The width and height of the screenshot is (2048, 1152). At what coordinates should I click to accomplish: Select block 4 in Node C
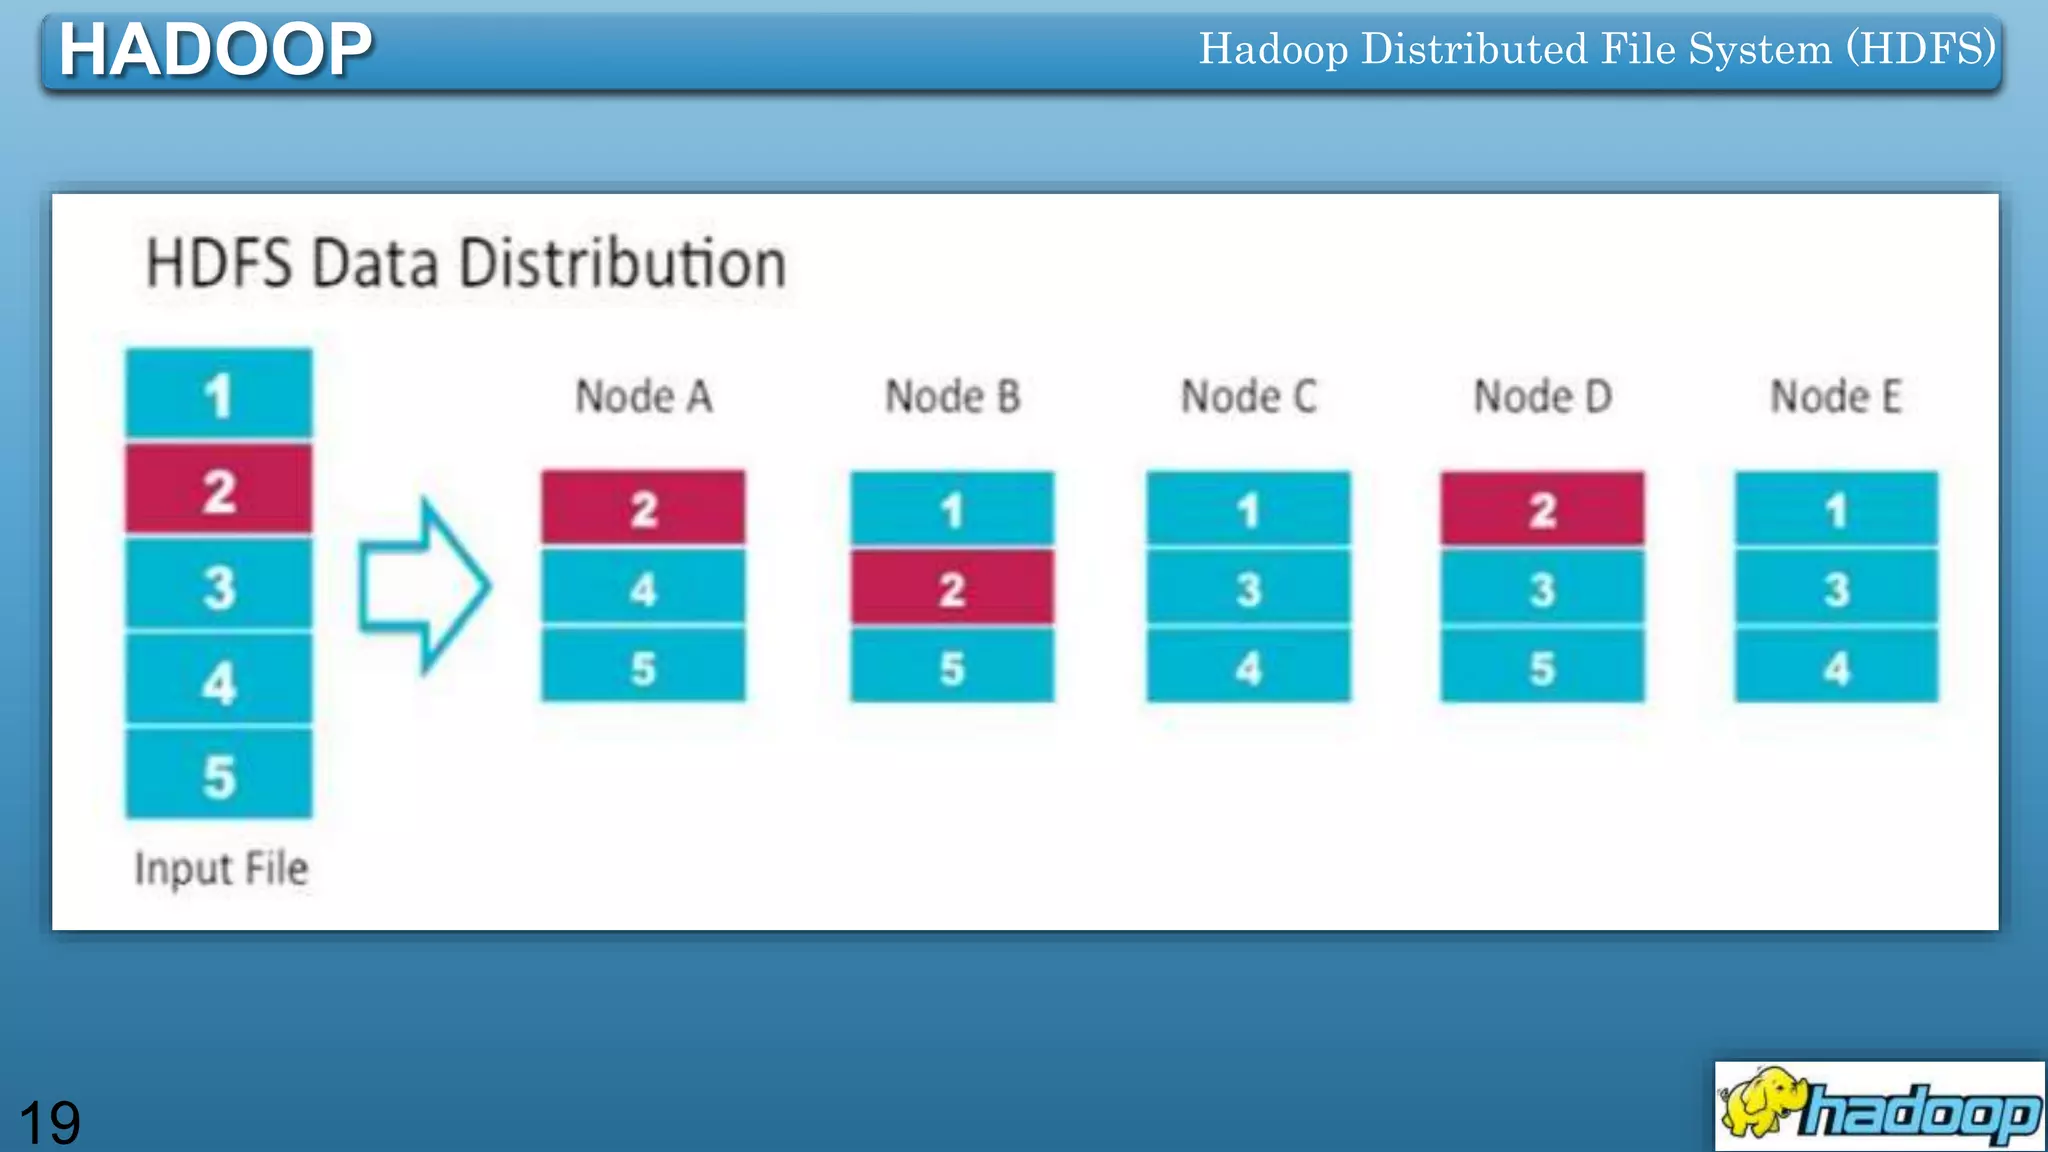pyautogui.click(x=1248, y=666)
